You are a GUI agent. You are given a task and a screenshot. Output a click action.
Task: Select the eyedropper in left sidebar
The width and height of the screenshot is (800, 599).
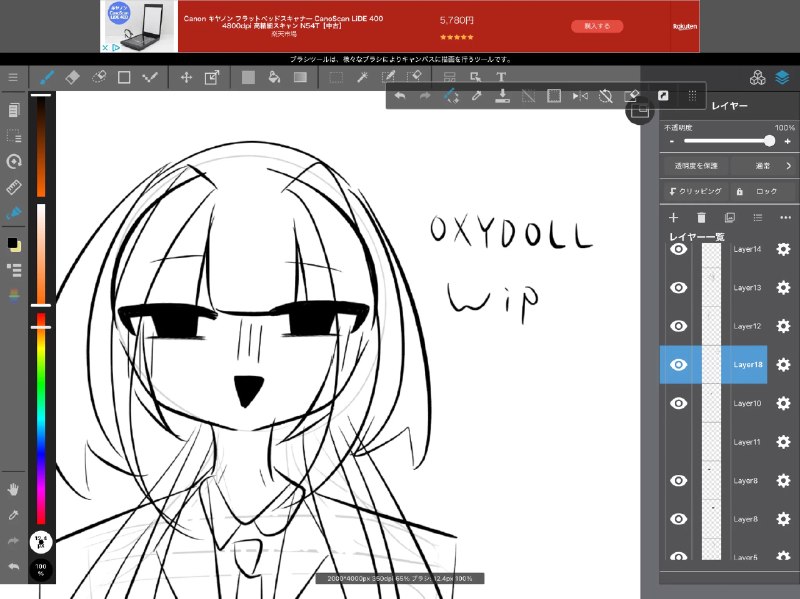(x=14, y=515)
